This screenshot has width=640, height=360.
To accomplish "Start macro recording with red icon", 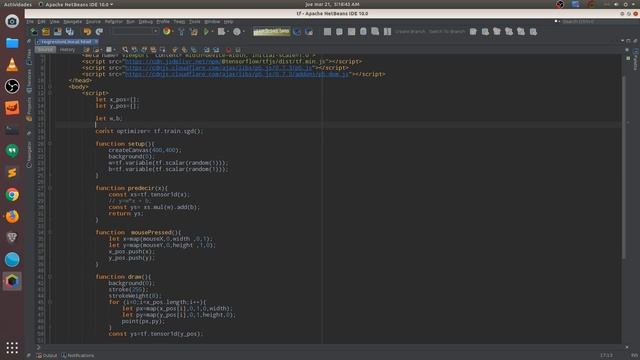I will 229,50.
